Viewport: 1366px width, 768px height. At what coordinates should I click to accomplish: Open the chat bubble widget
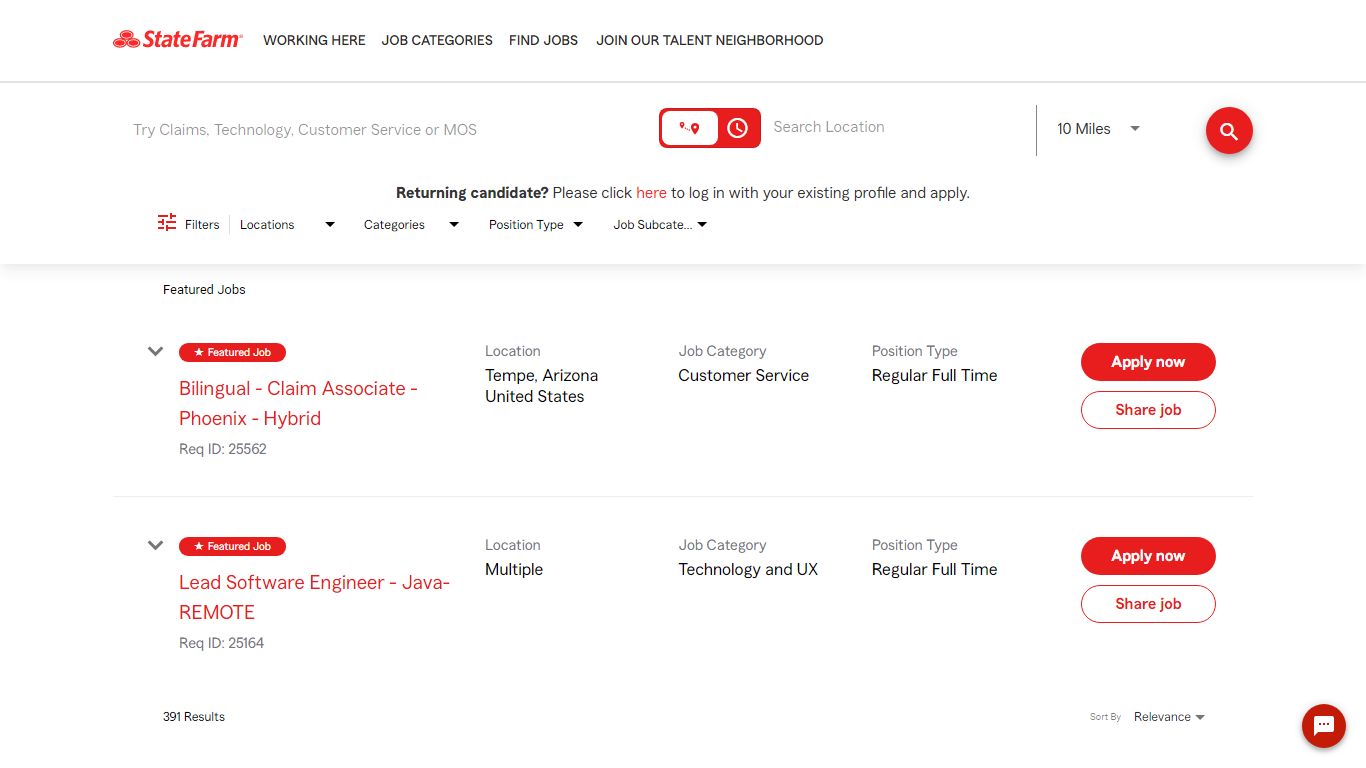click(x=1324, y=726)
